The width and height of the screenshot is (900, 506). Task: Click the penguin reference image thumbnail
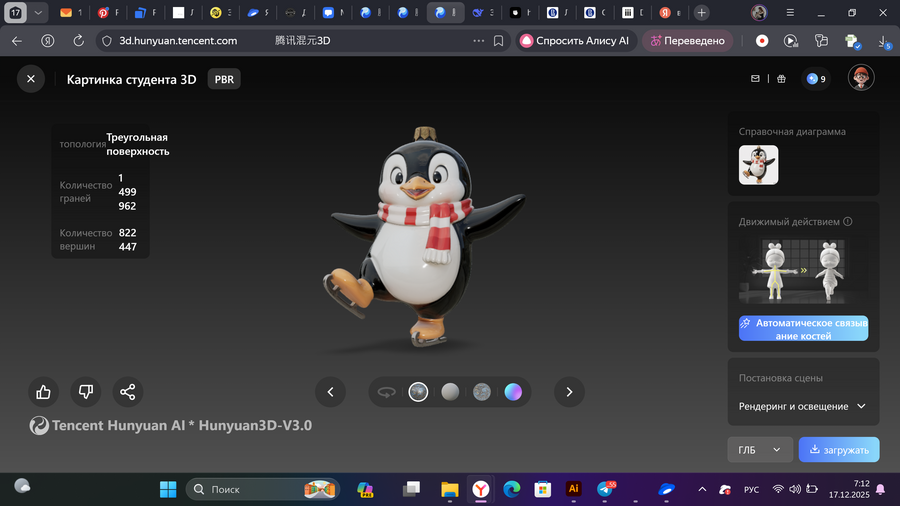[x=758, y=165]
